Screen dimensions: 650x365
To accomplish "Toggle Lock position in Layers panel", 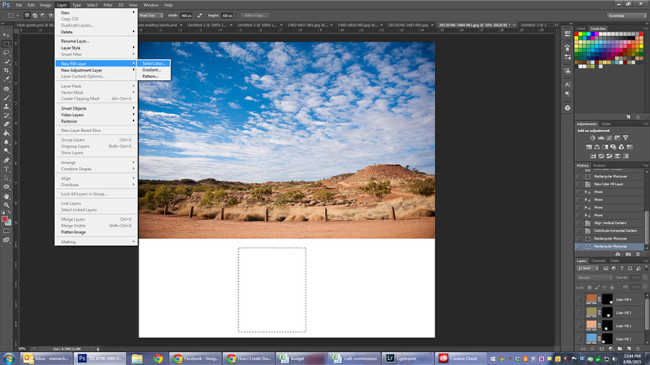I will [x=604, y=287].
